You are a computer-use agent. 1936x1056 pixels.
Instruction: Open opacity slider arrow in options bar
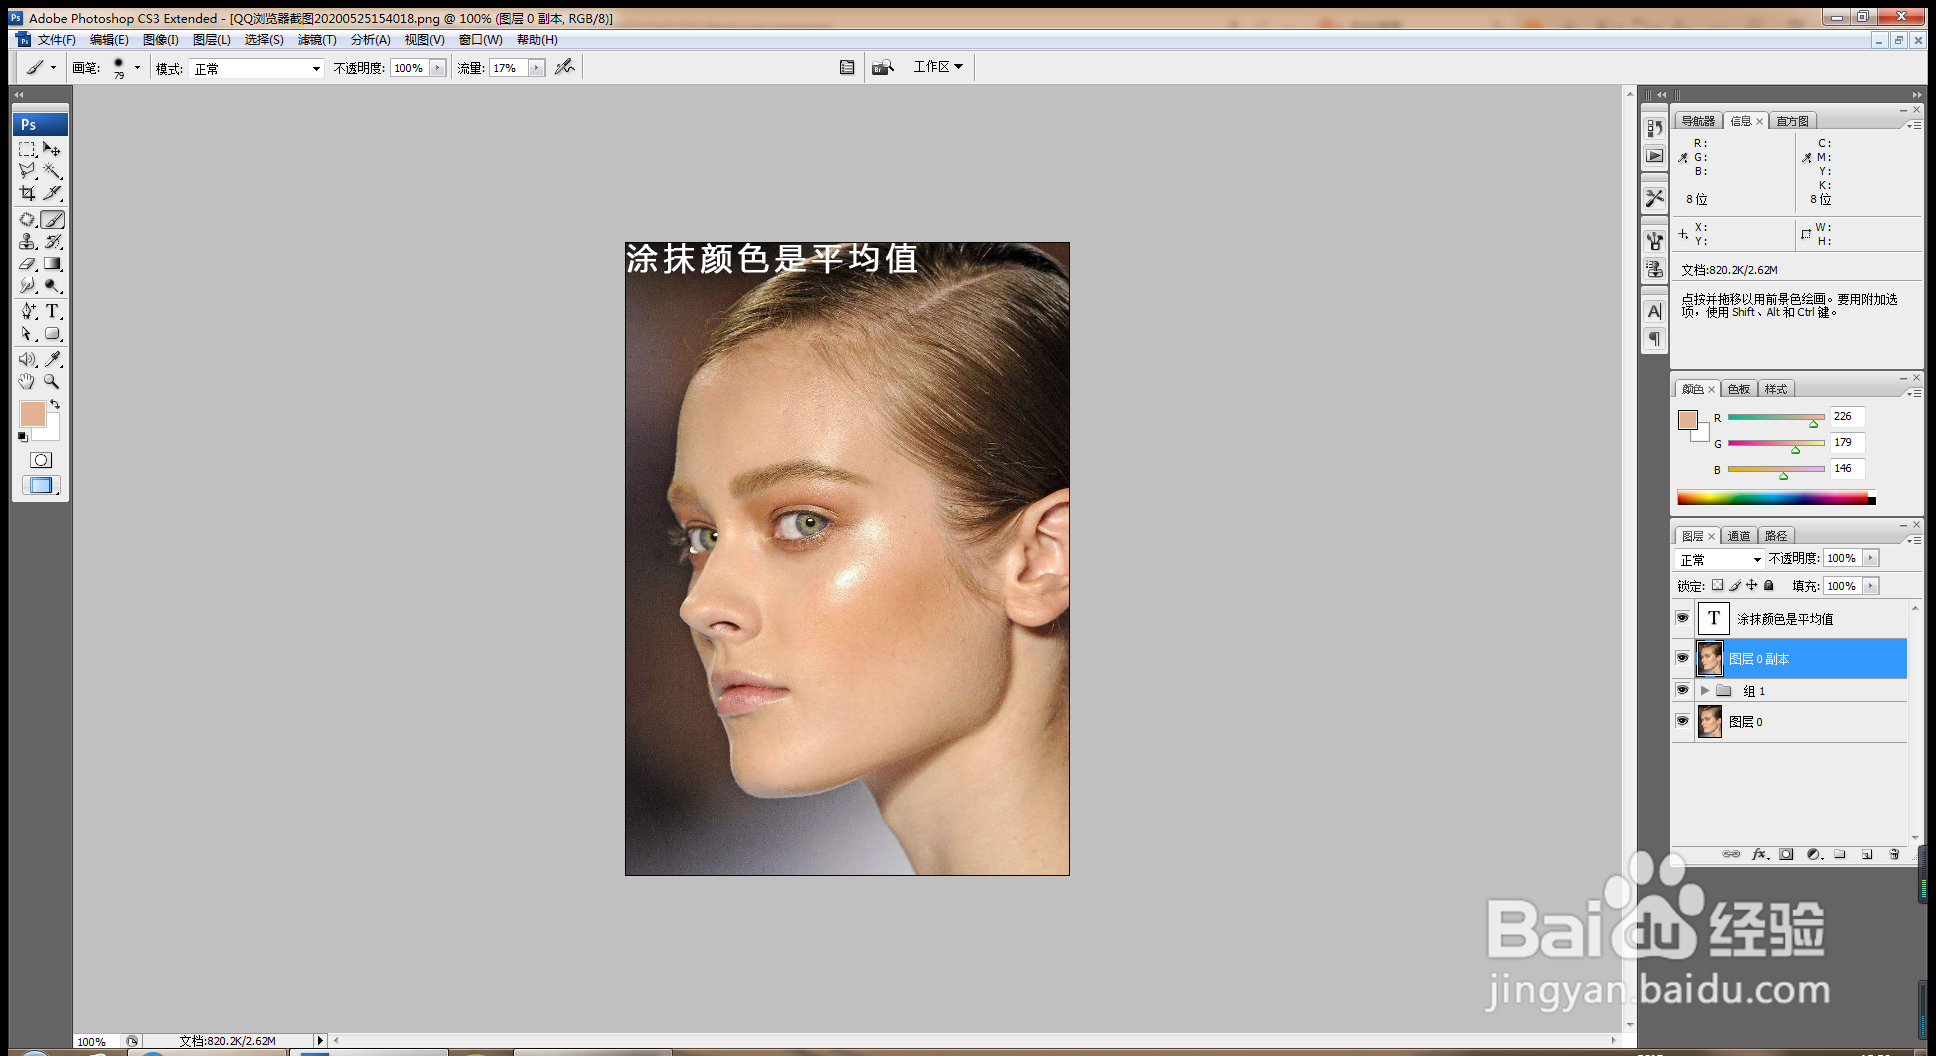coord(437,68)
